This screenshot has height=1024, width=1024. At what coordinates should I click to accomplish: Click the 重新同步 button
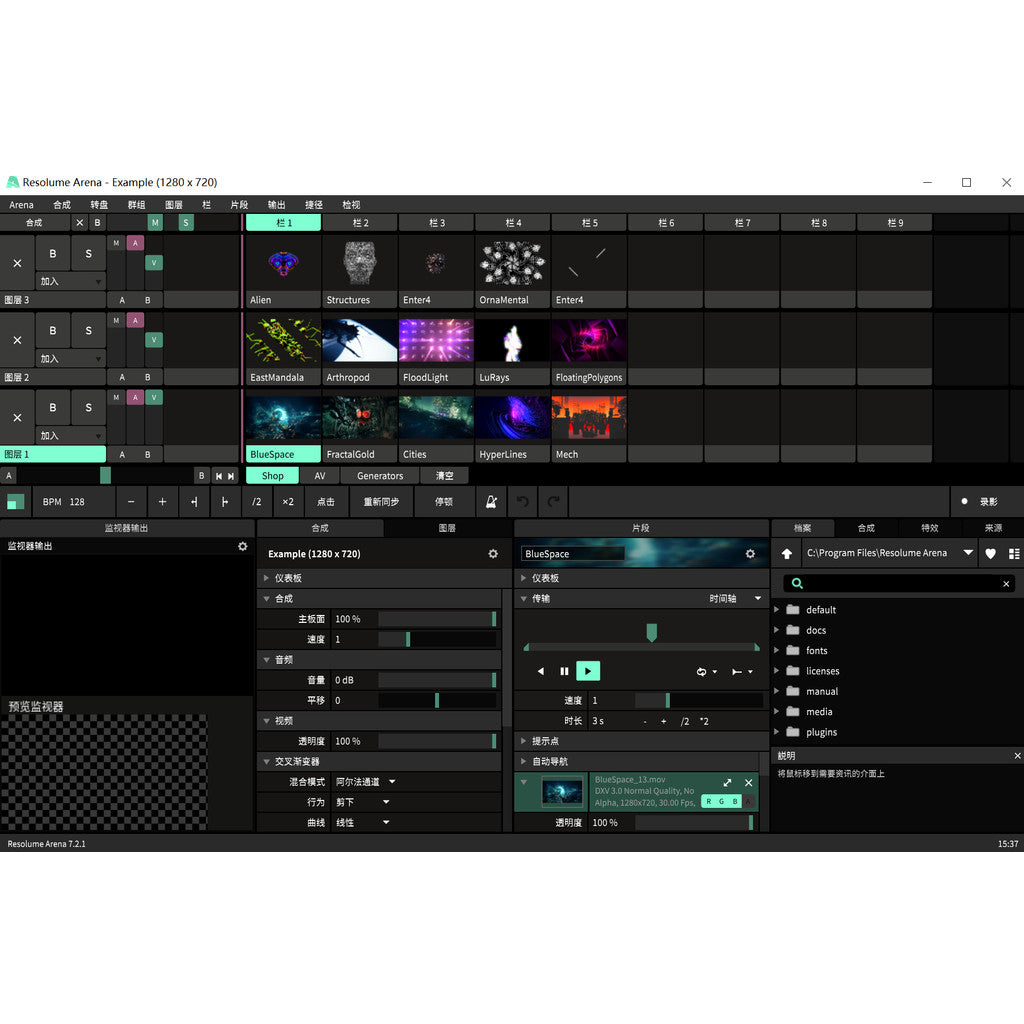tap(381, 502)
